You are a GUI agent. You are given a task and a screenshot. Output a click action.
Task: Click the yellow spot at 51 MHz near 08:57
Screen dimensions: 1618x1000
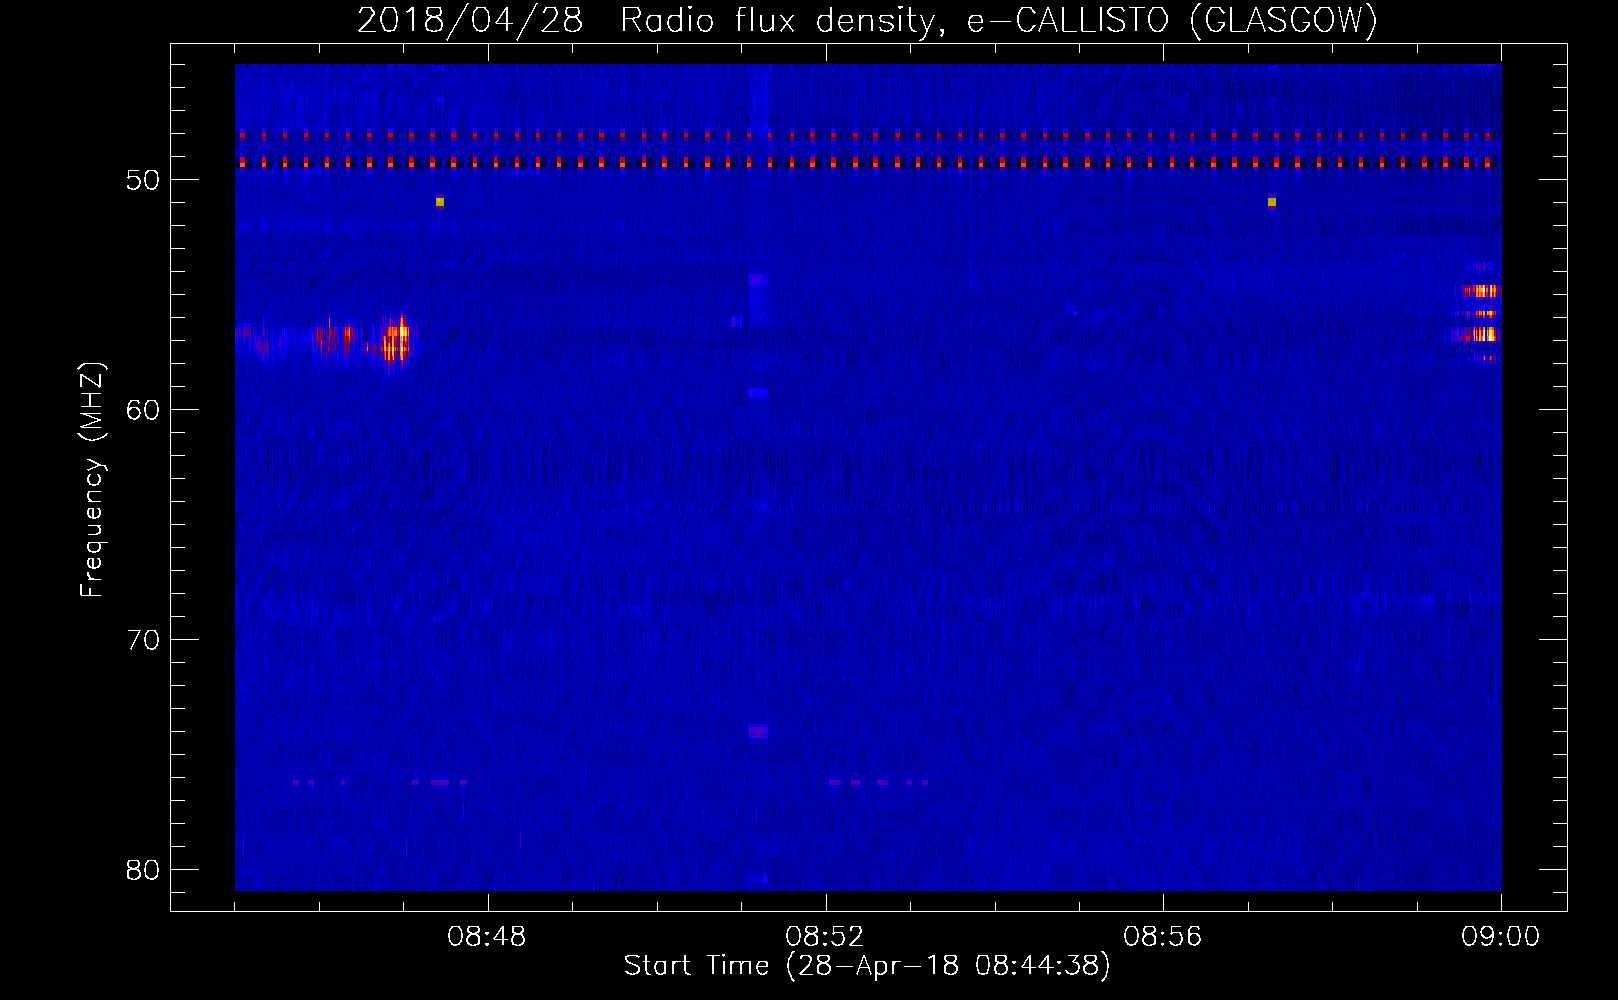[1272, 202]
